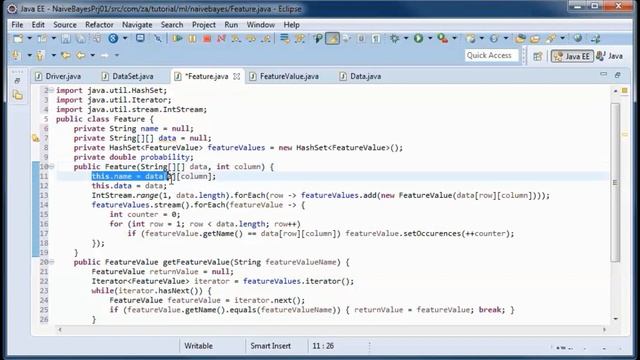640x360 pixels.
Task: Click the Previous Annotation icon
Action: tap(40, 56)
